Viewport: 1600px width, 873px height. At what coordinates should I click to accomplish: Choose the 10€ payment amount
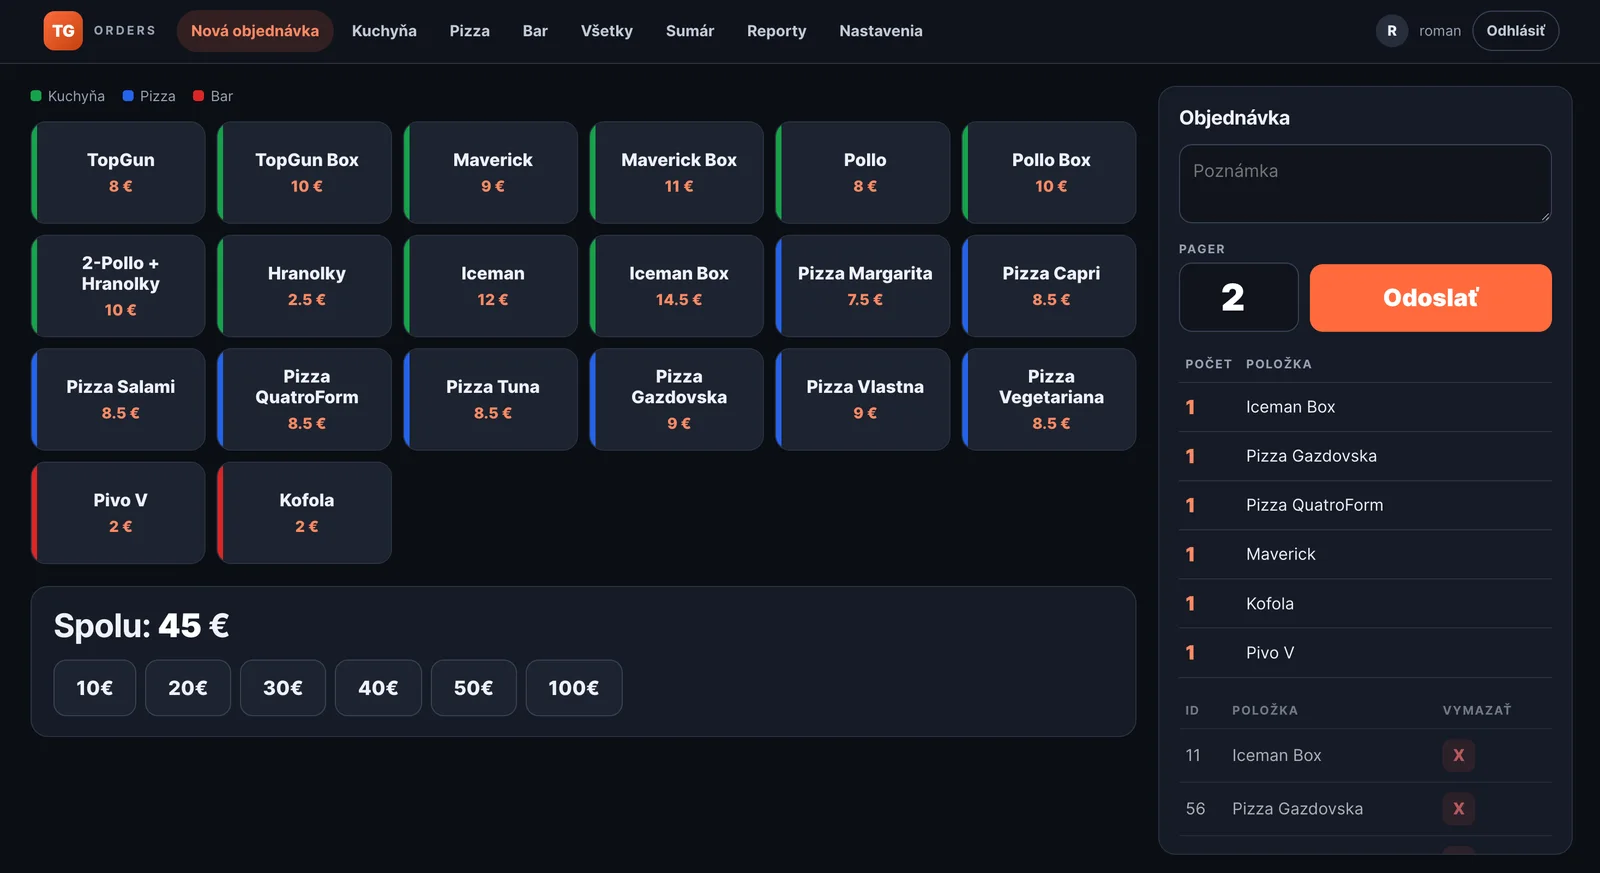pyautogui.click(x=95, y=688)
